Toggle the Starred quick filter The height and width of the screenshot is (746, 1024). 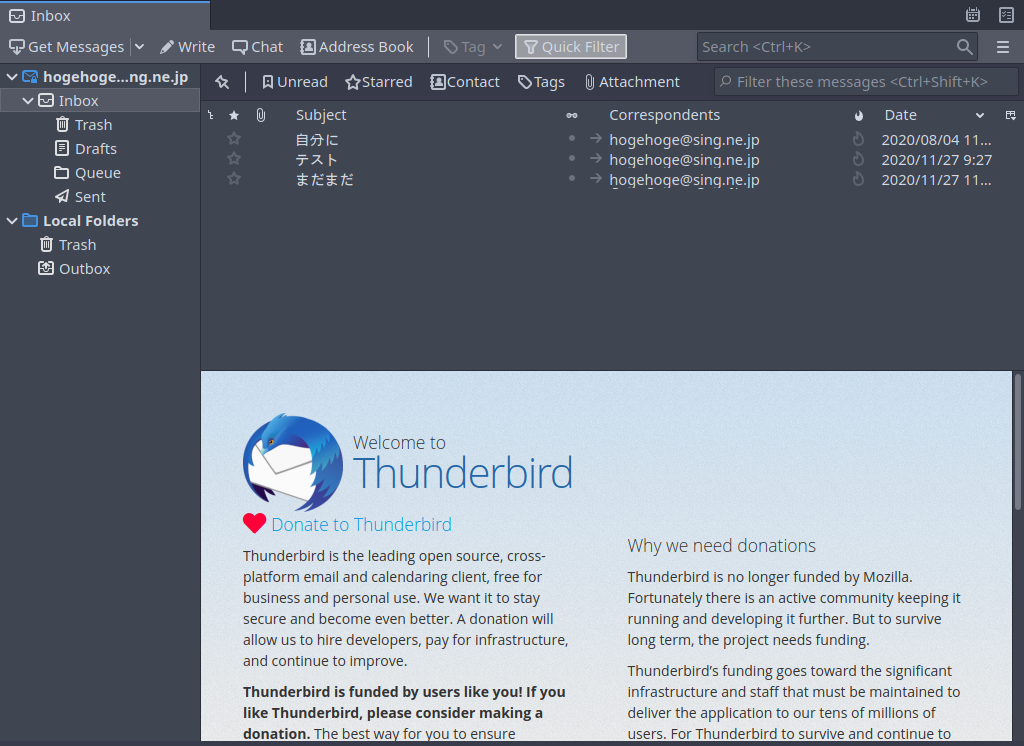[x=379, y=82]
